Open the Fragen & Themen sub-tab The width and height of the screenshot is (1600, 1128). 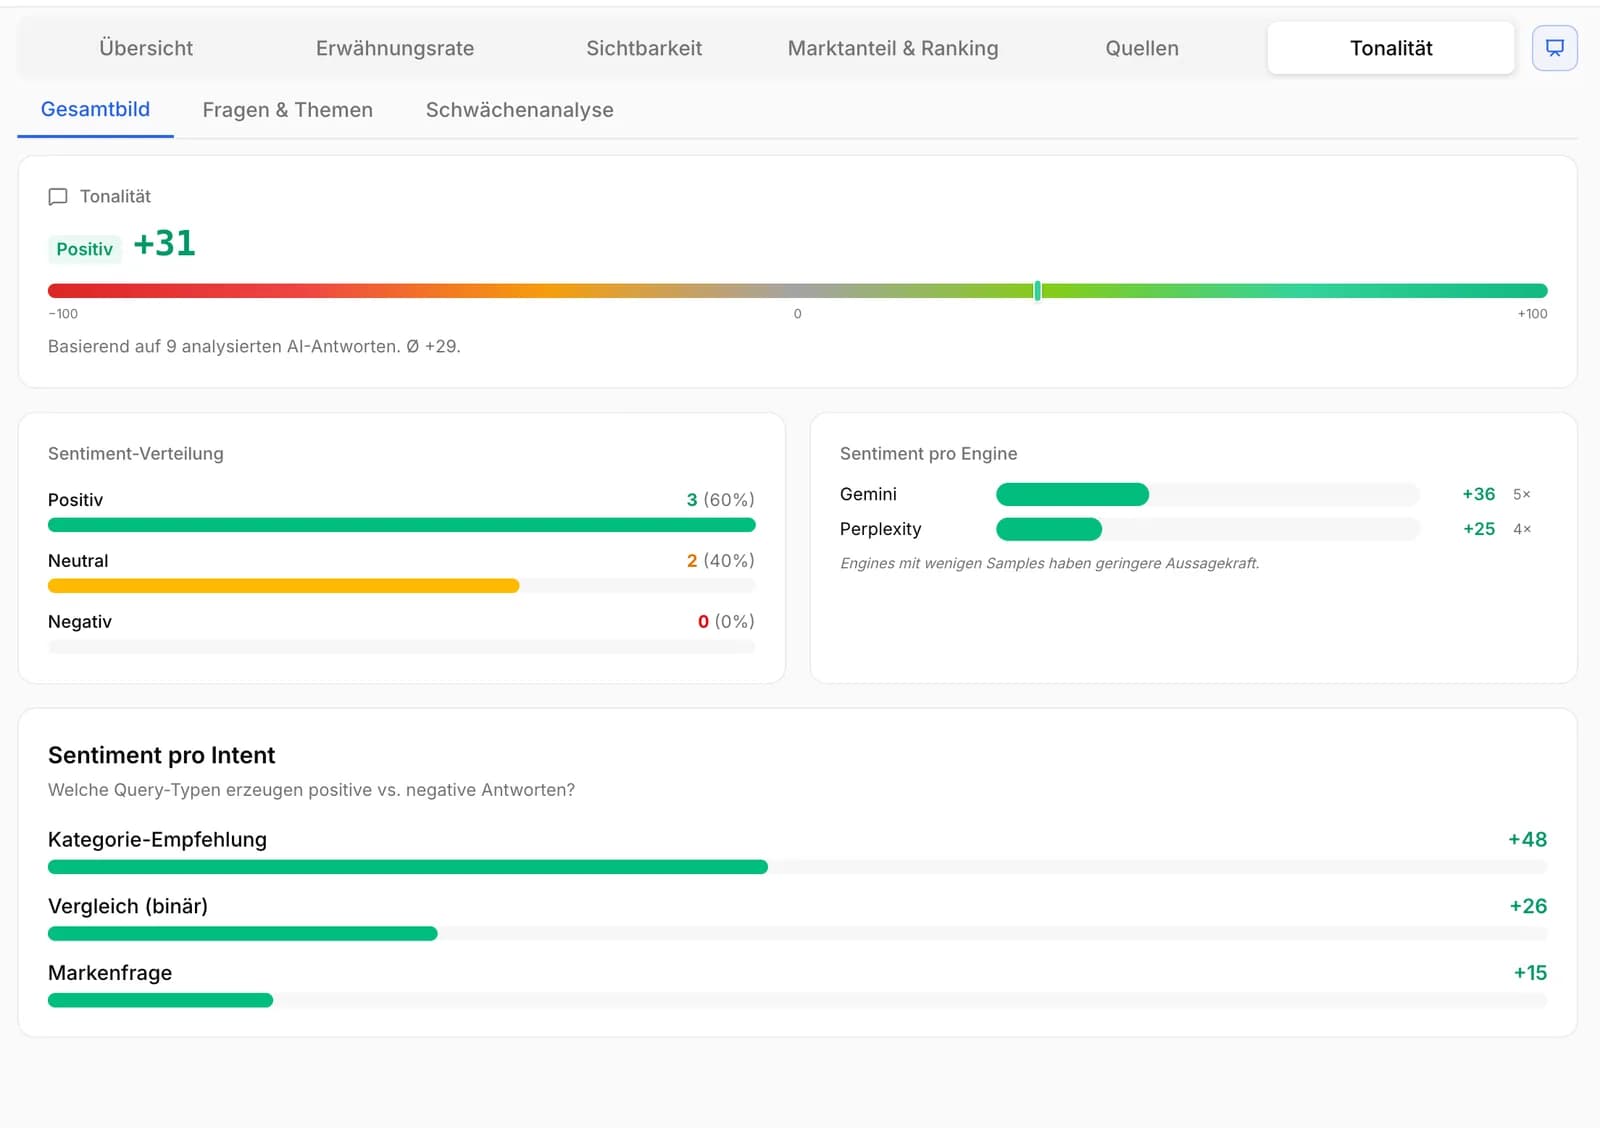click(288, 110)
